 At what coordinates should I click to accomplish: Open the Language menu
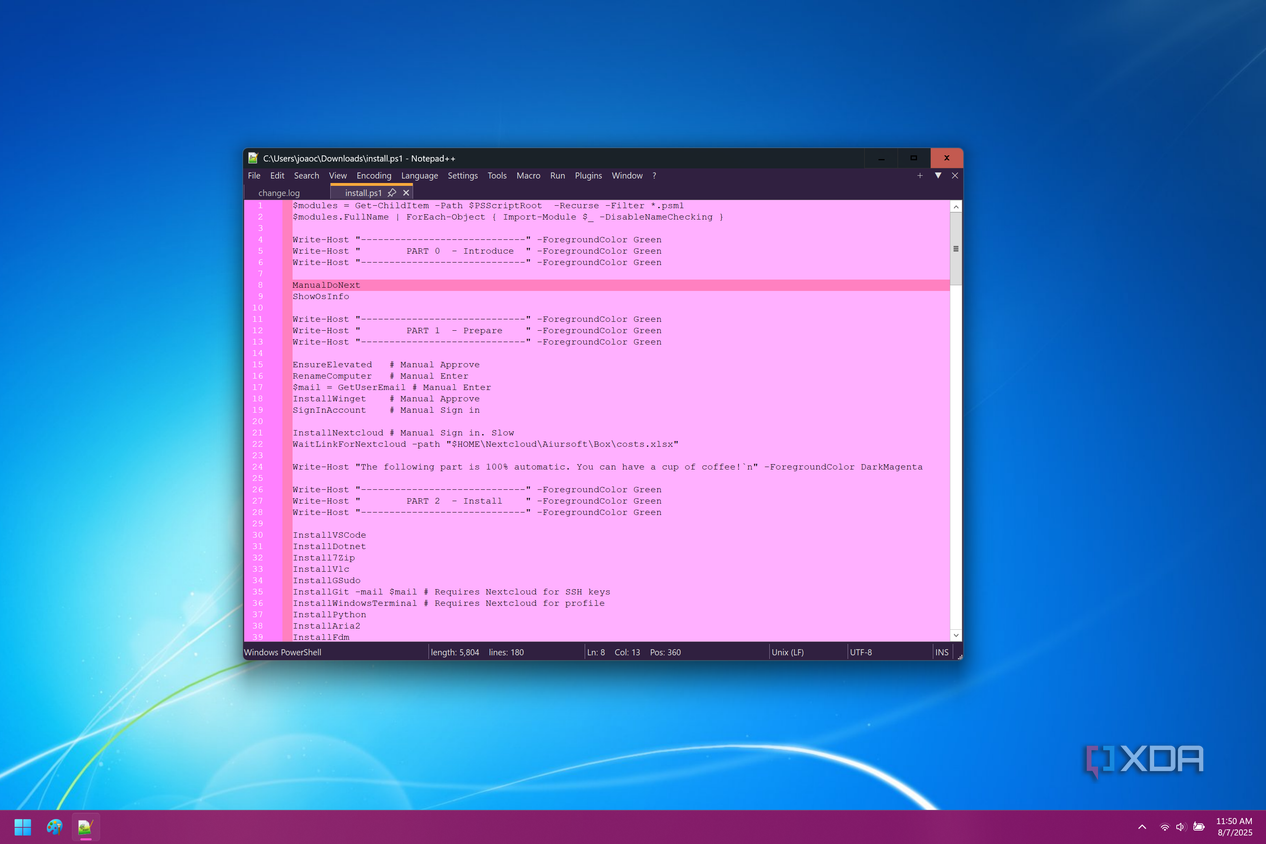tap(420, 176)
